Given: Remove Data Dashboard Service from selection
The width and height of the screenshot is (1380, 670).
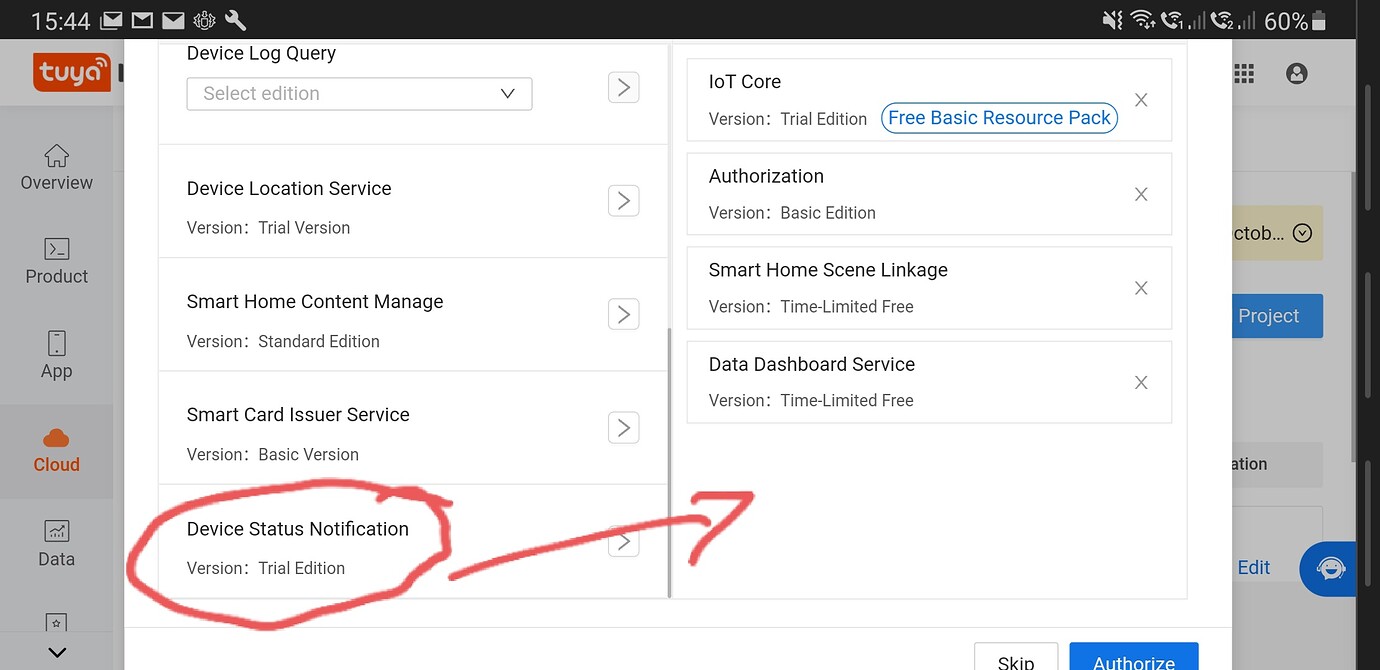Looking at the screenshot, I should click(1141, 382).
